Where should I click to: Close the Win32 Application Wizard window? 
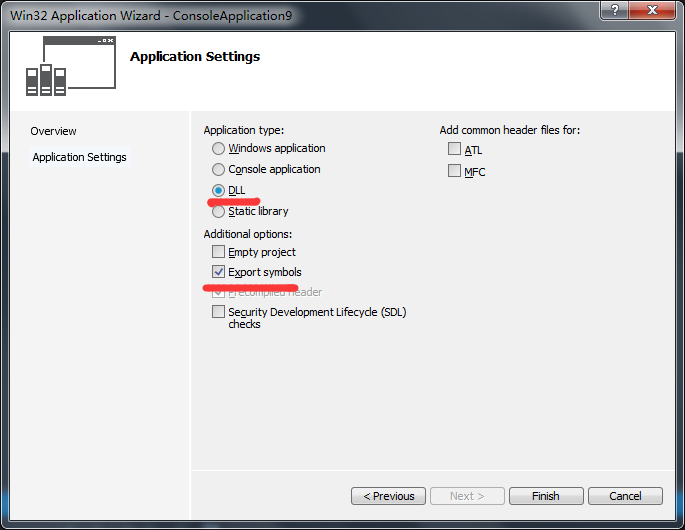652,10
